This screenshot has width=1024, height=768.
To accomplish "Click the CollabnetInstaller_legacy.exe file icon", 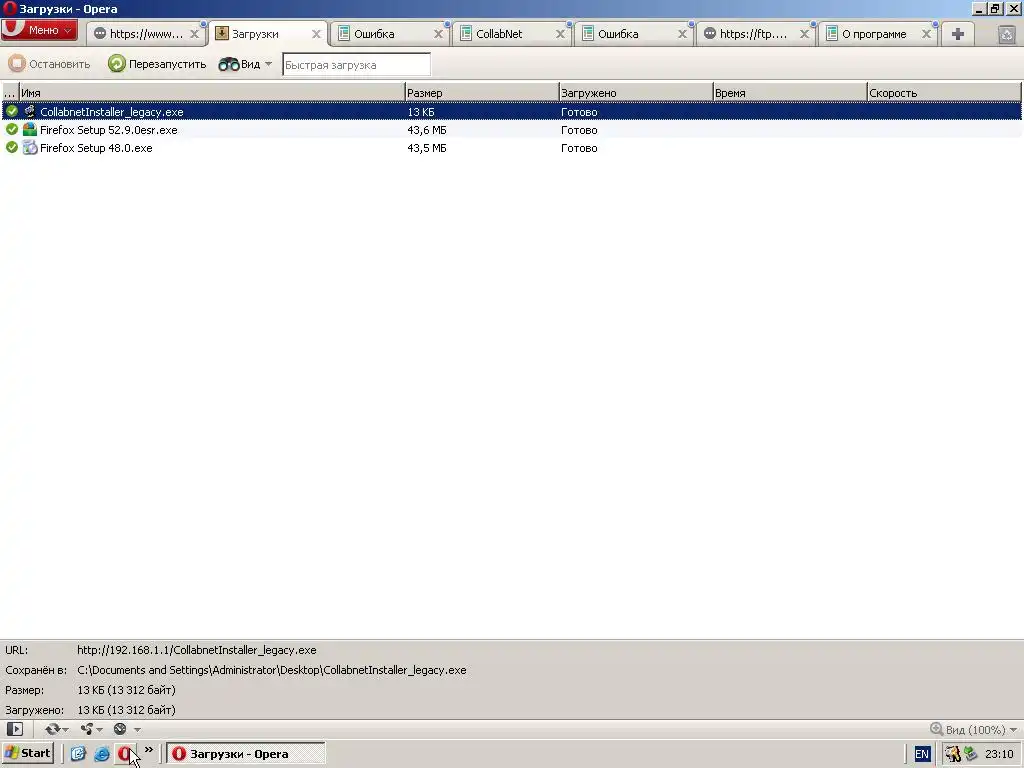I will [29, 112].
